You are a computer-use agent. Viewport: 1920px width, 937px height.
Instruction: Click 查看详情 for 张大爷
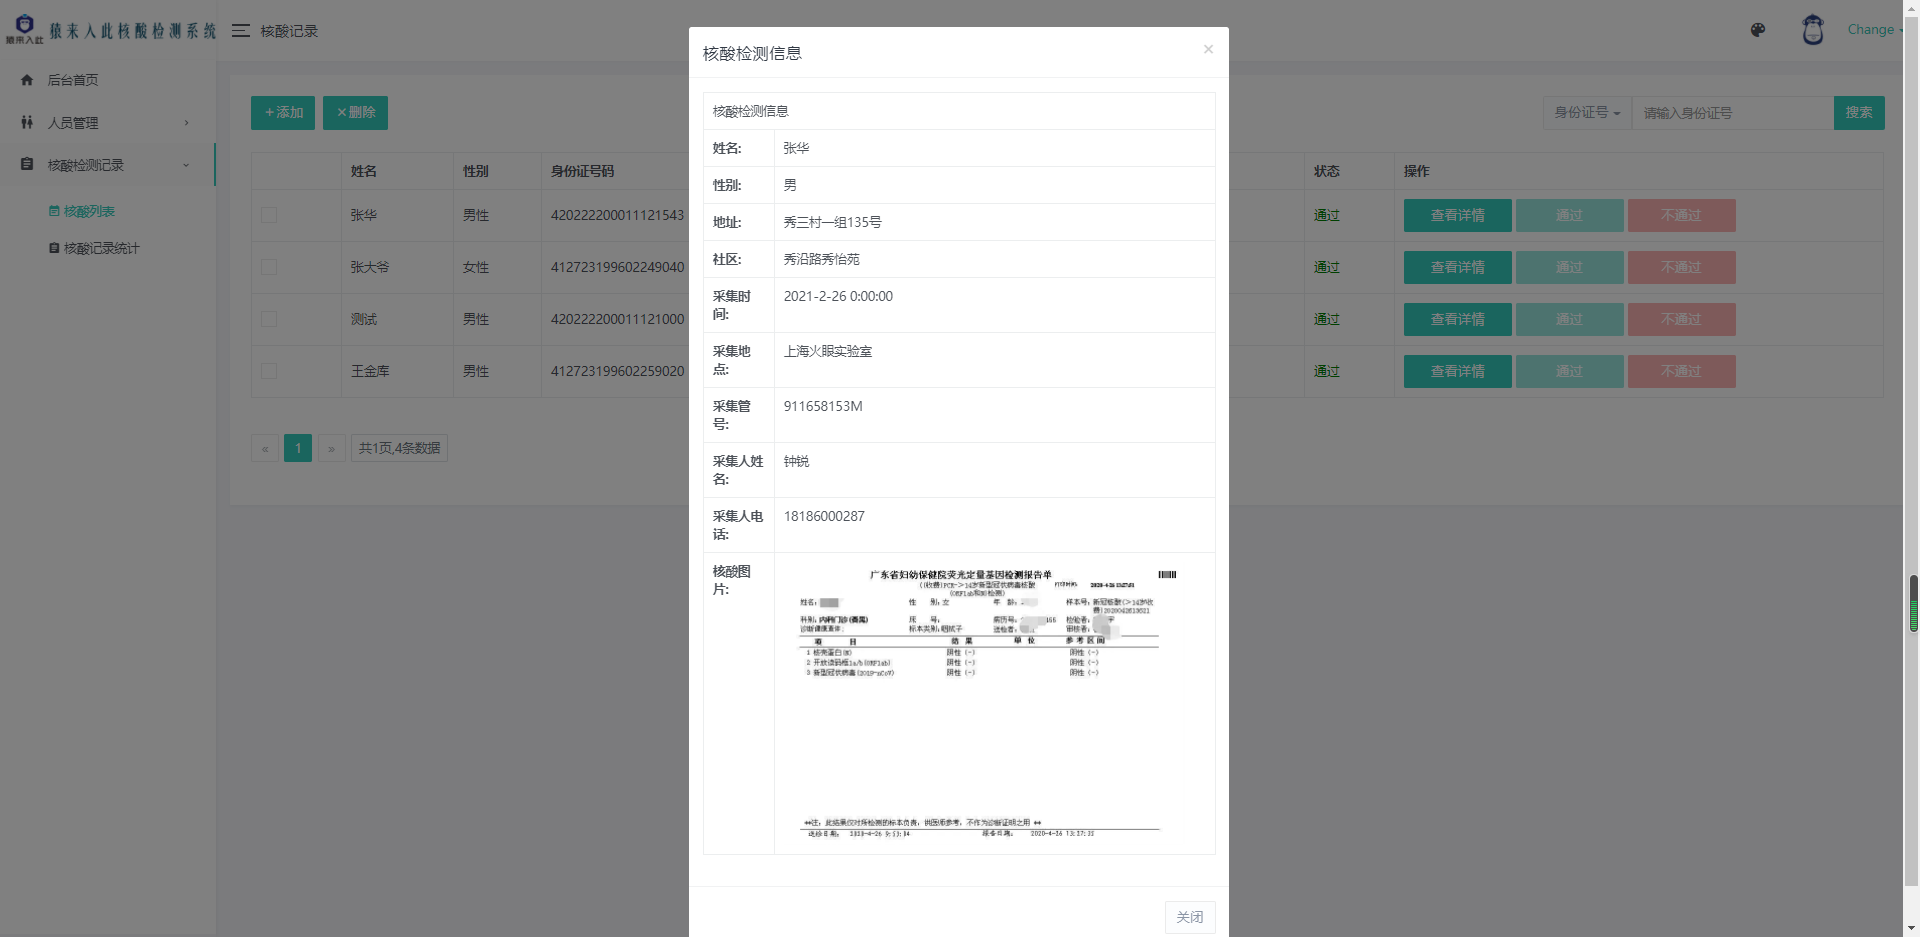pyautogui.click(x=1457, y=267)
